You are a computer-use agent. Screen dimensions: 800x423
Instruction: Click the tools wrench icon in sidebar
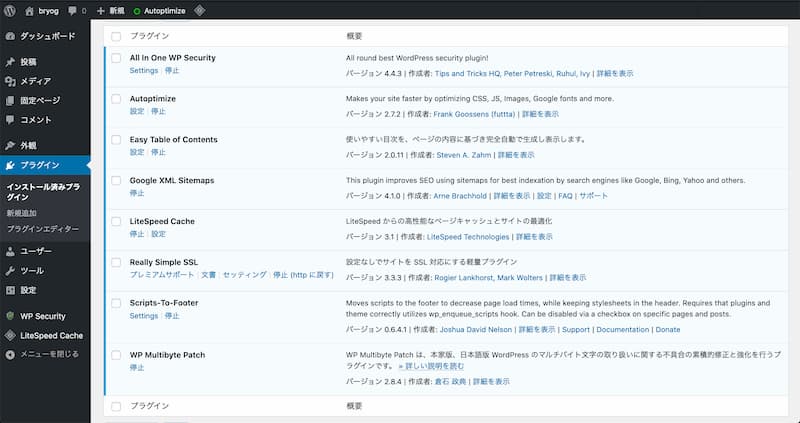10,271
